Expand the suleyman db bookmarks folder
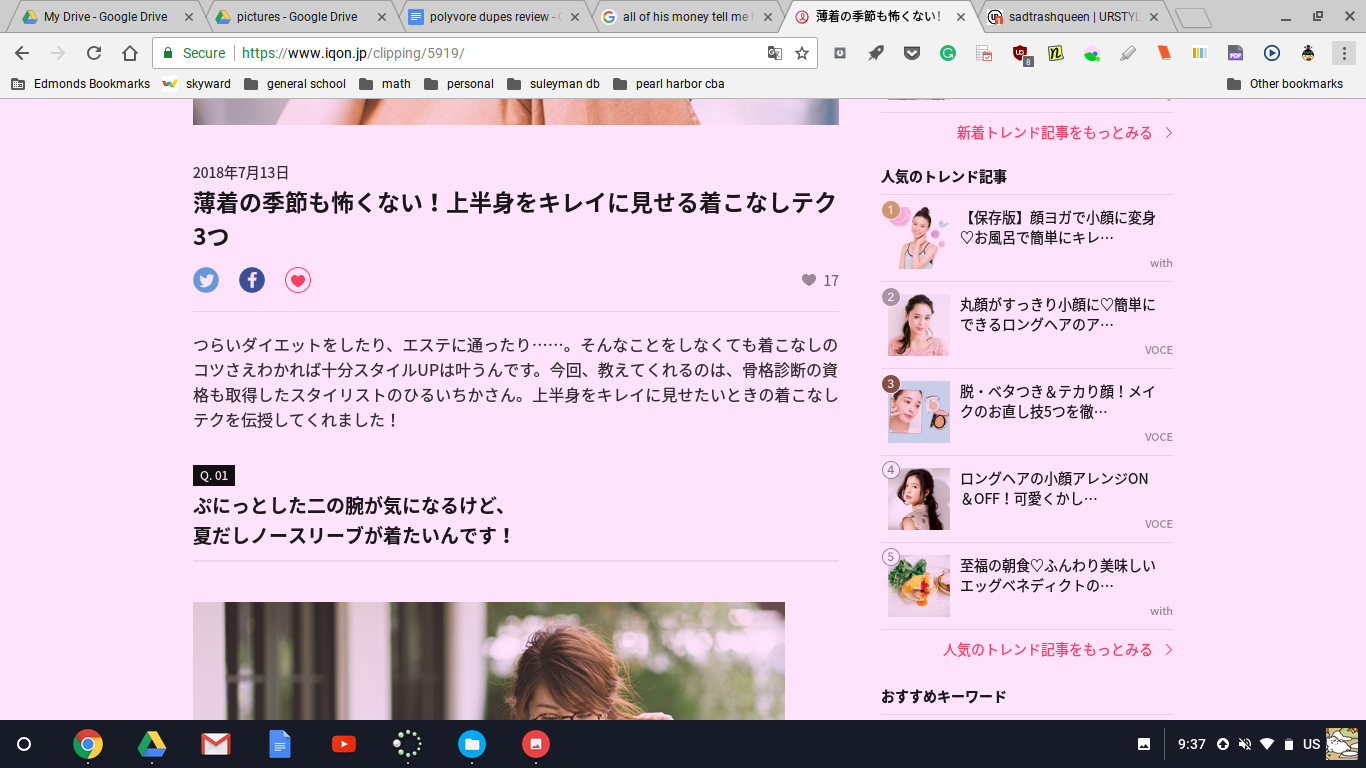This screenshot has width=1366, height=768. [553, 84]
